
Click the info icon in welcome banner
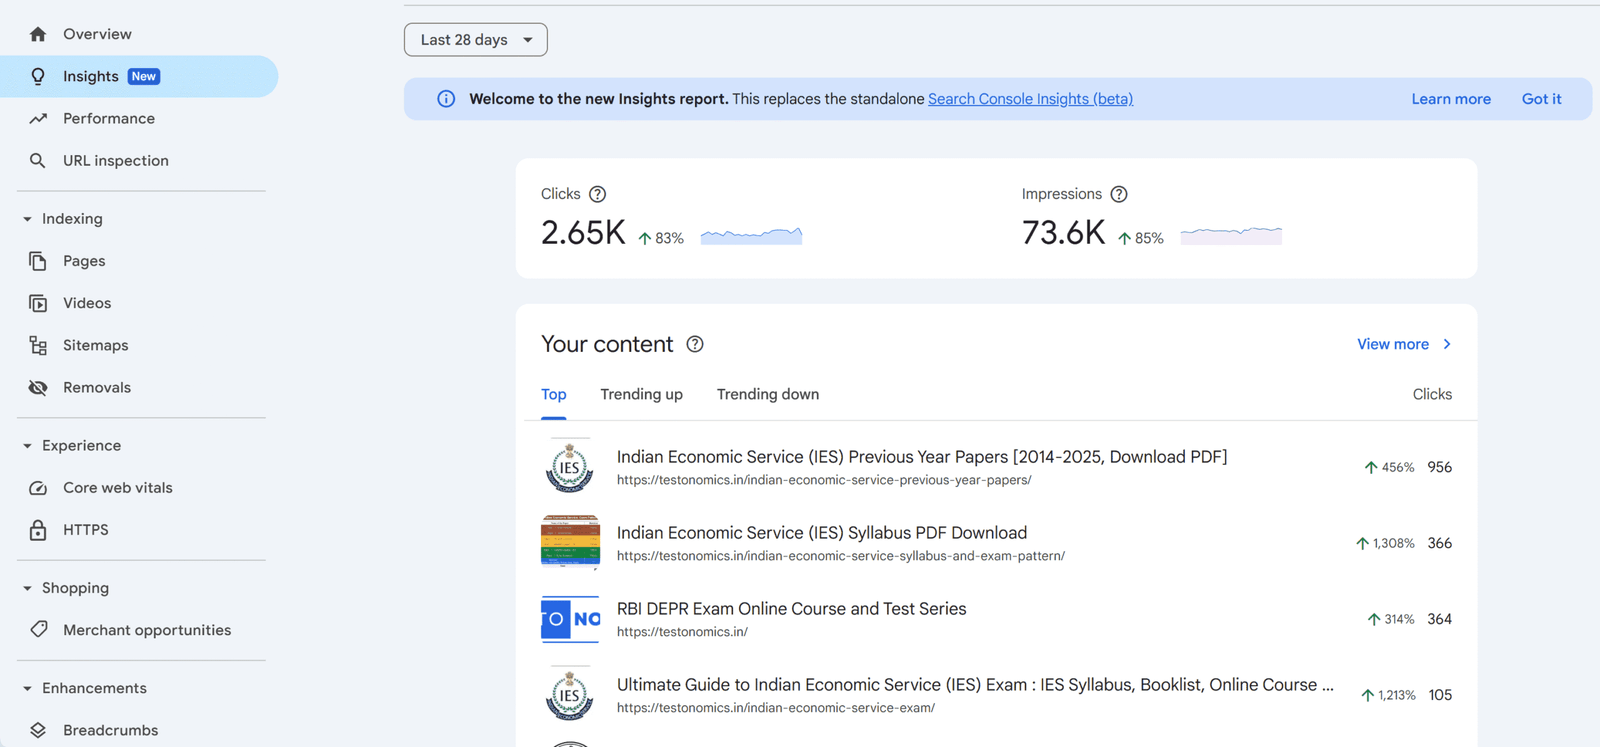point(446,99)
